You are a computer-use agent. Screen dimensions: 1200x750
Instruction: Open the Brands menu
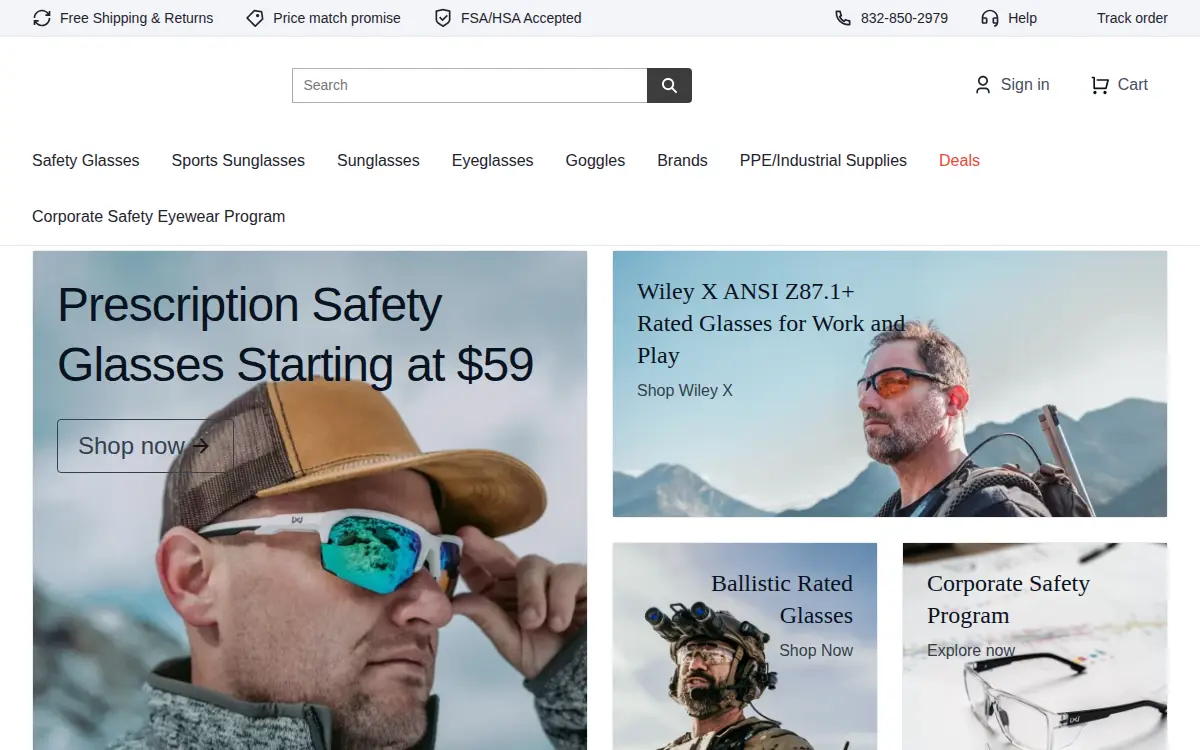pyautogui.click(x=682, y=160)
